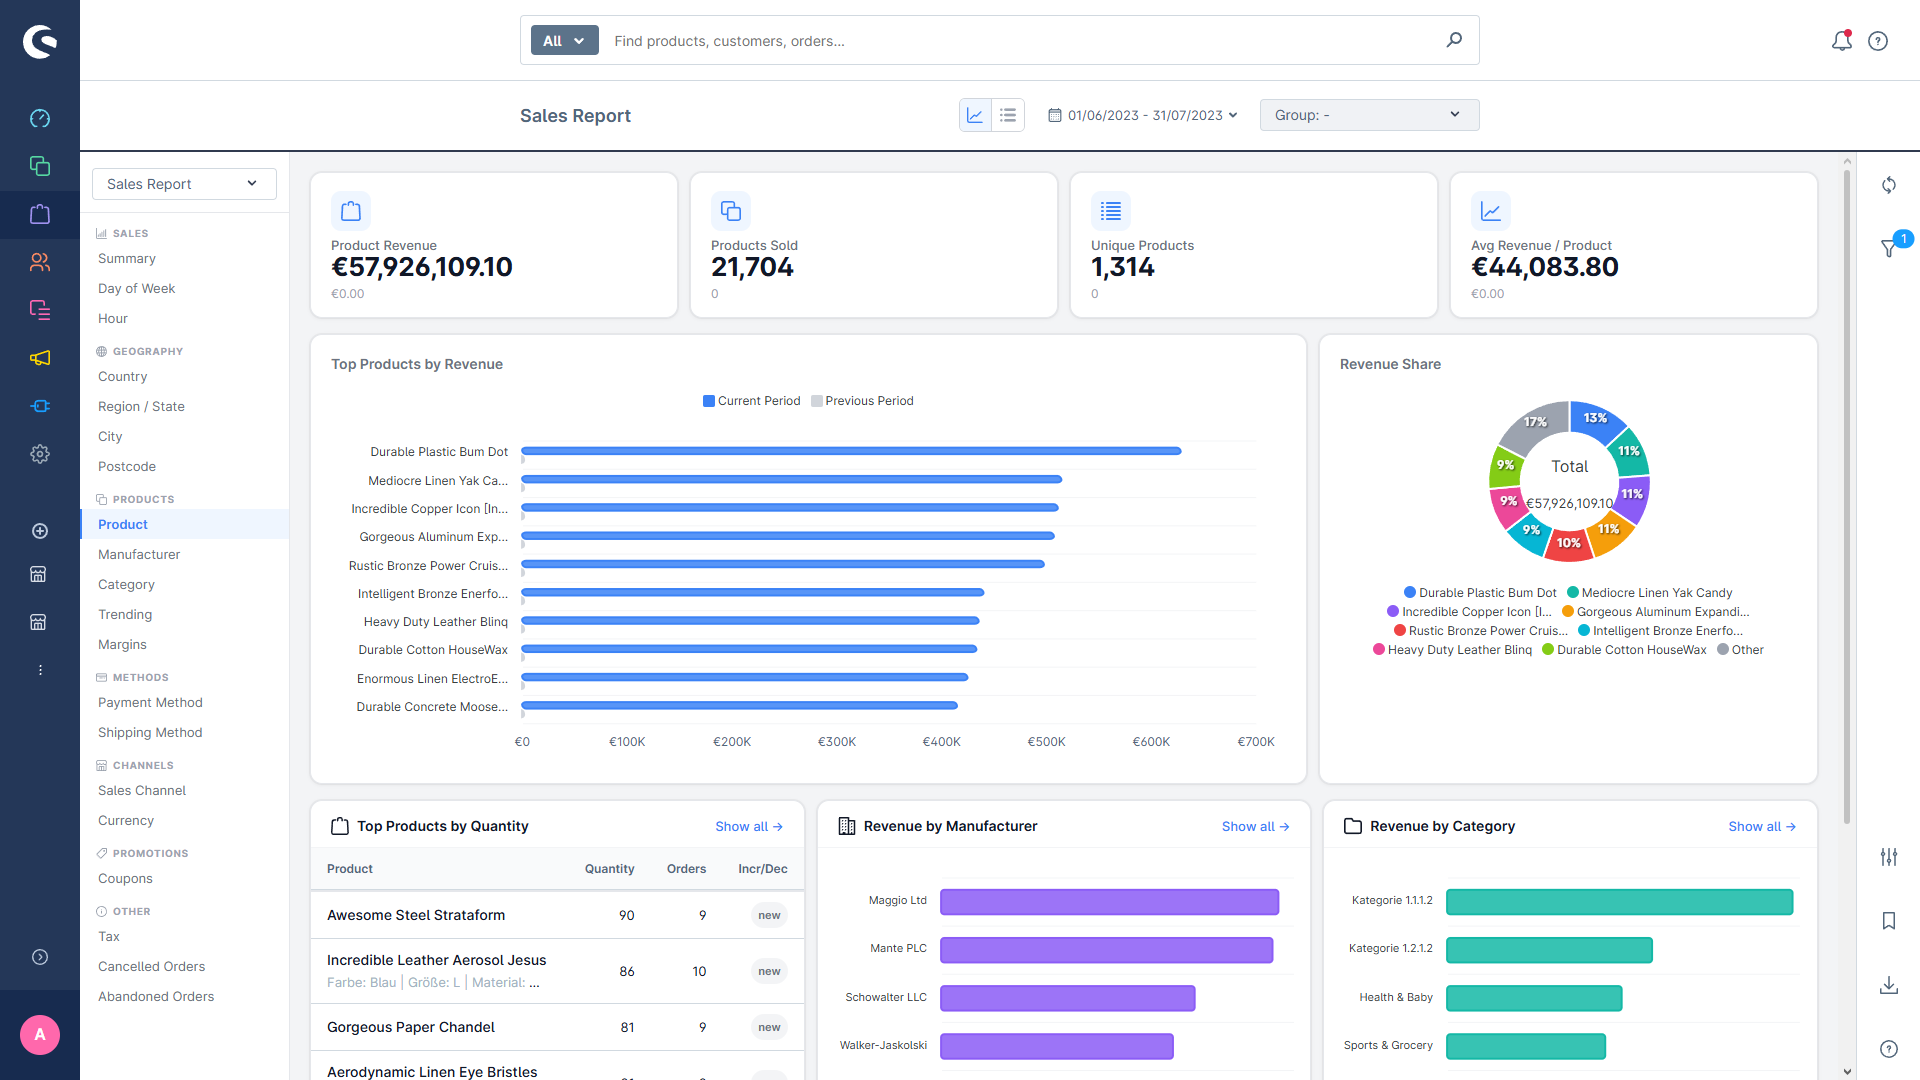The image size is (1920, 1080).
Task: Click the help icon at bottom right
Action: (x=1889, y=1049)
